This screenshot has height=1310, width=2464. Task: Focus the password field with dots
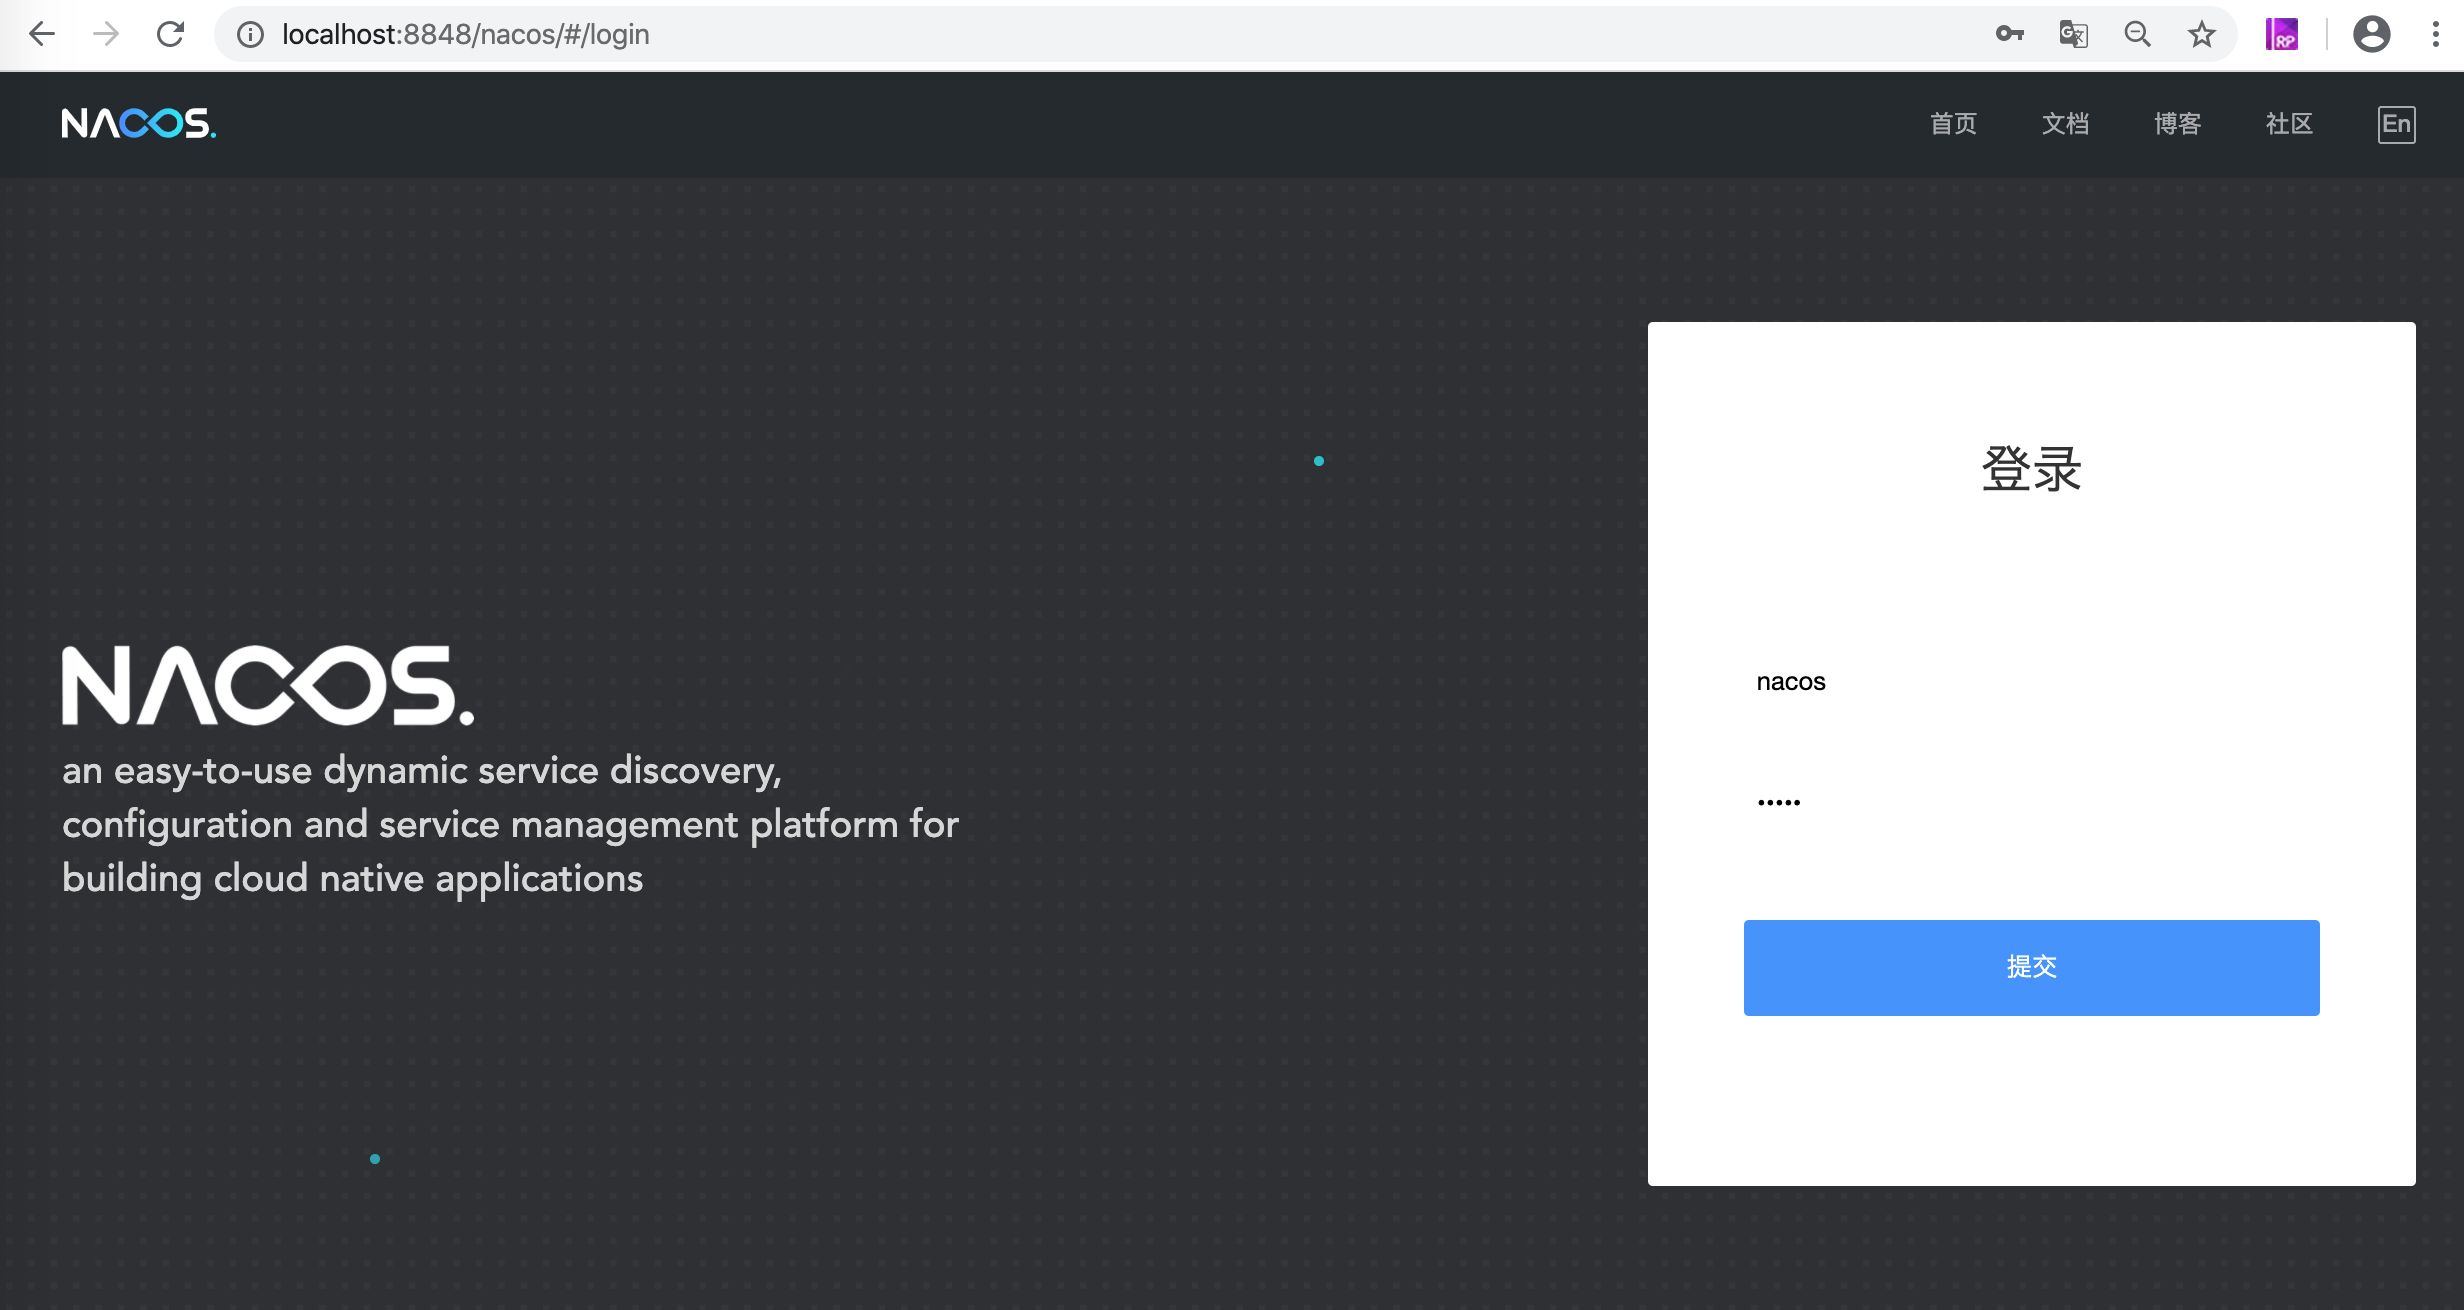[2031, 802]
